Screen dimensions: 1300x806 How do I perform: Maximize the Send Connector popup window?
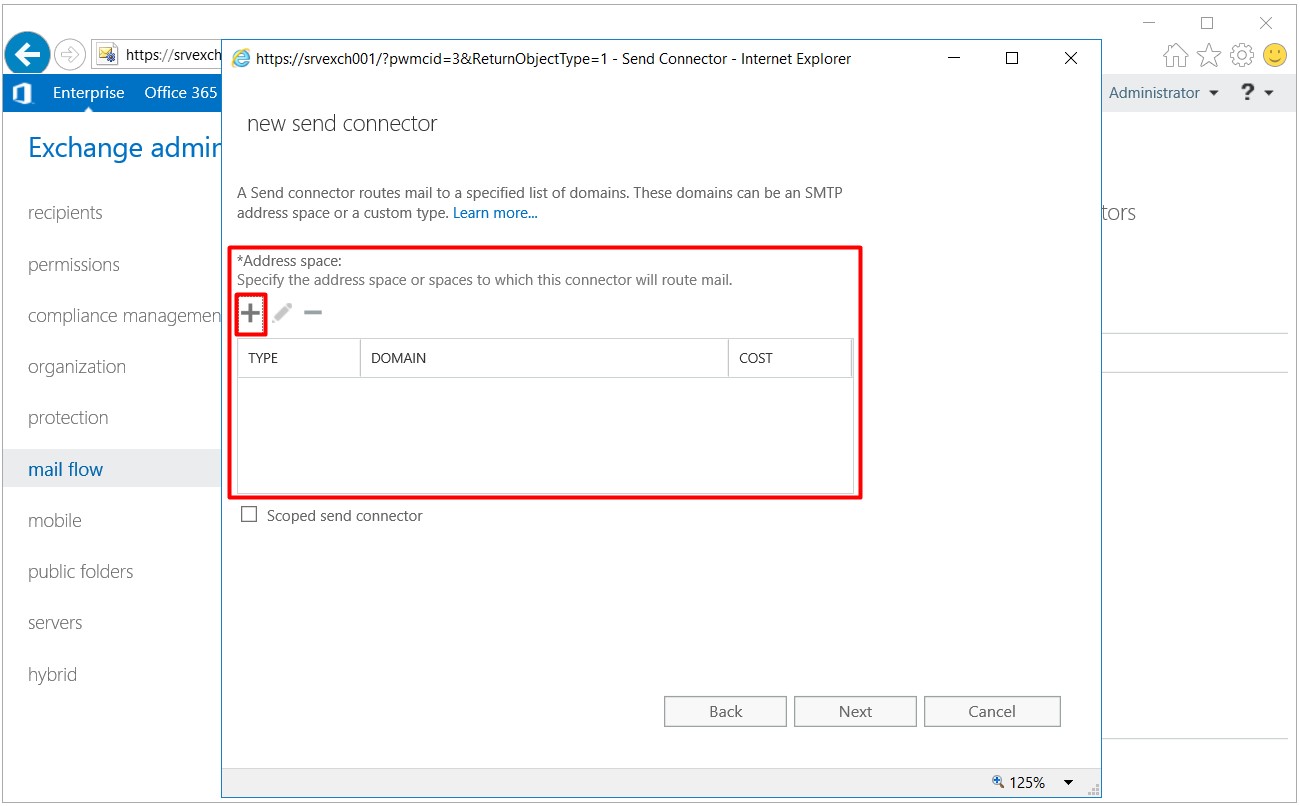(1012, 59)
